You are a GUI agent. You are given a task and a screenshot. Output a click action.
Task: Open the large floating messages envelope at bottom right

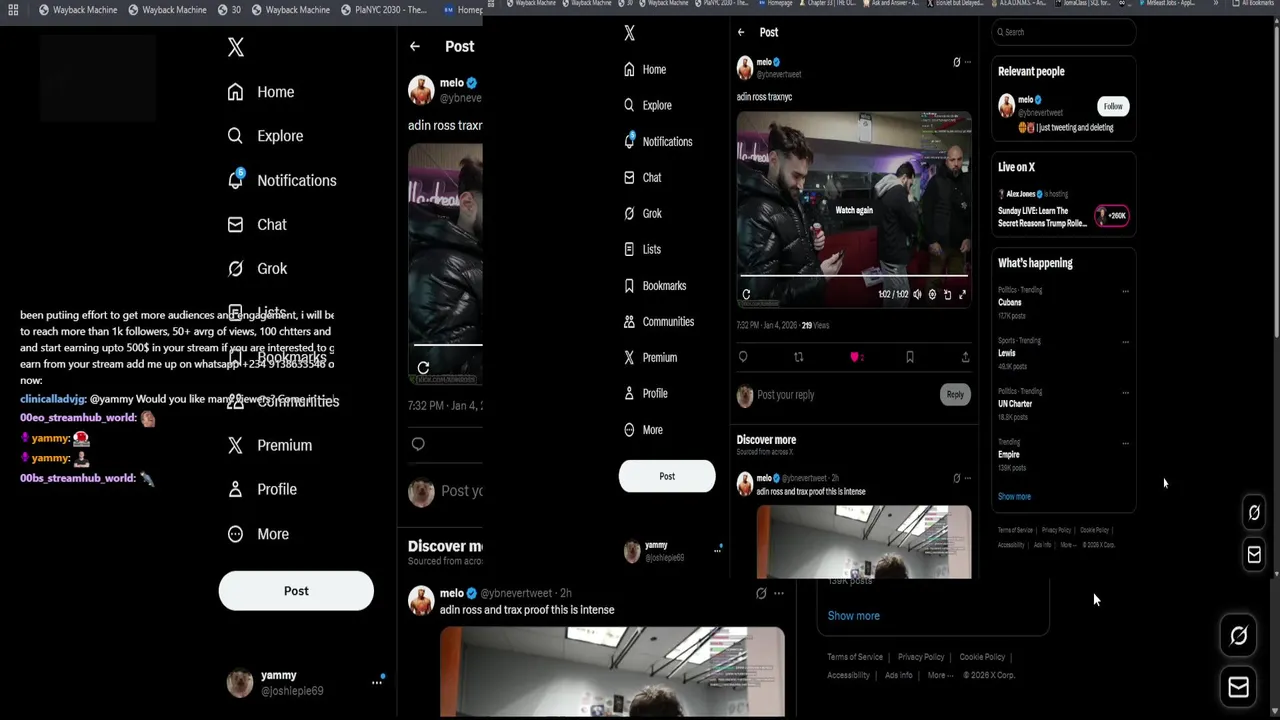(x=1238, y=687)
